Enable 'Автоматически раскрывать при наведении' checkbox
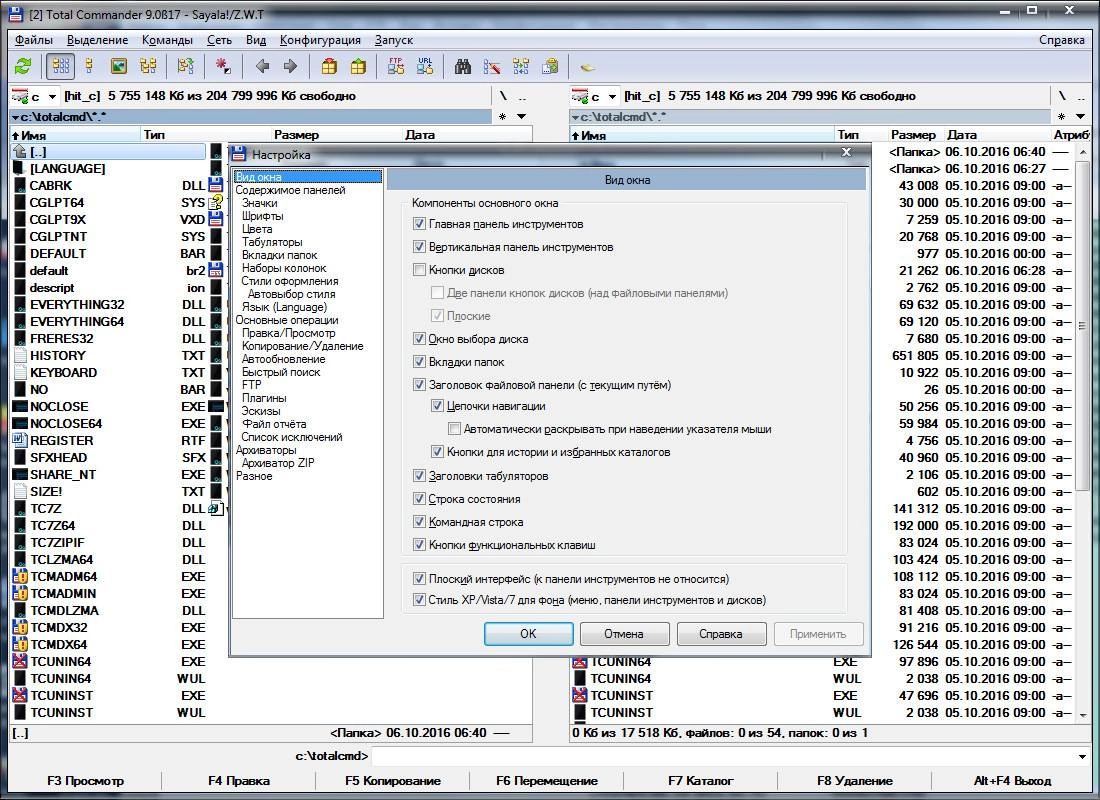 (455, 429)
